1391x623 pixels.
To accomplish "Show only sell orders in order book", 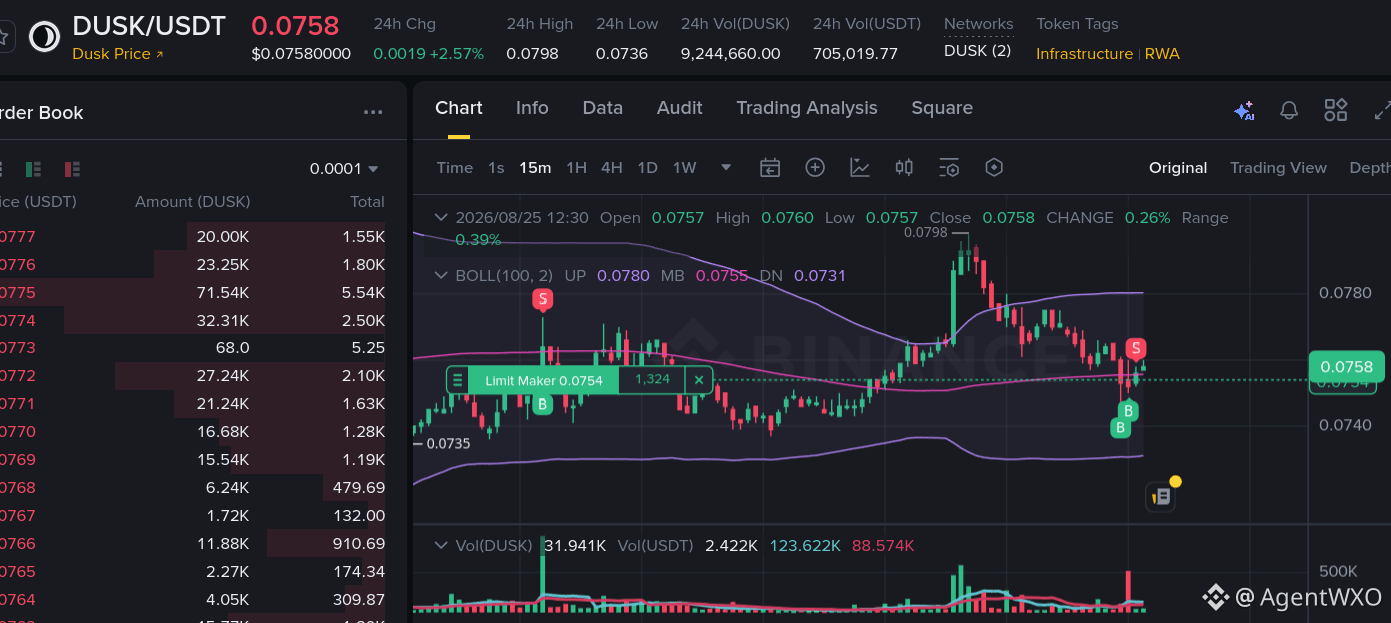I will [72, 169].
